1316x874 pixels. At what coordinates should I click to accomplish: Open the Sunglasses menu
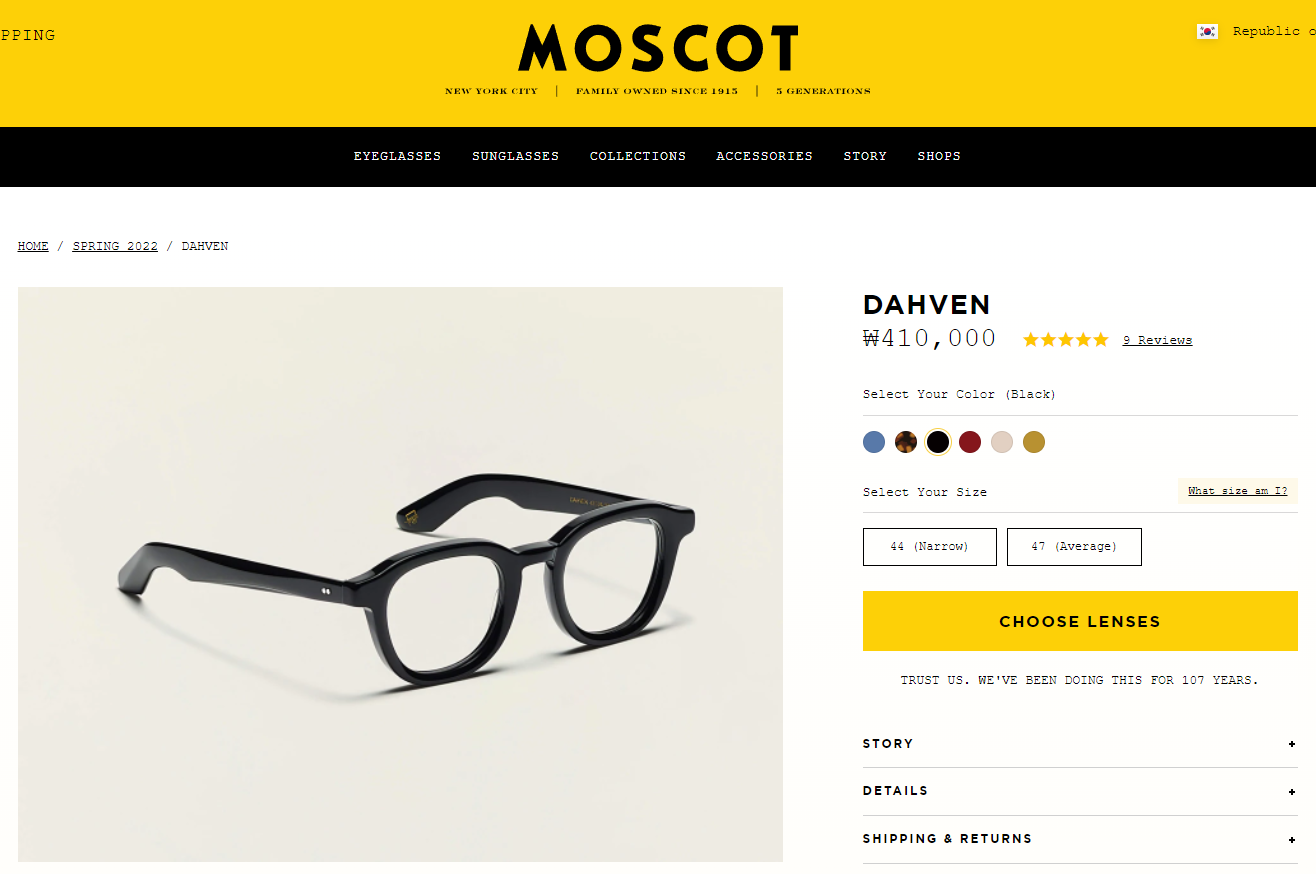pyautogui.click(x=515, y=156)
